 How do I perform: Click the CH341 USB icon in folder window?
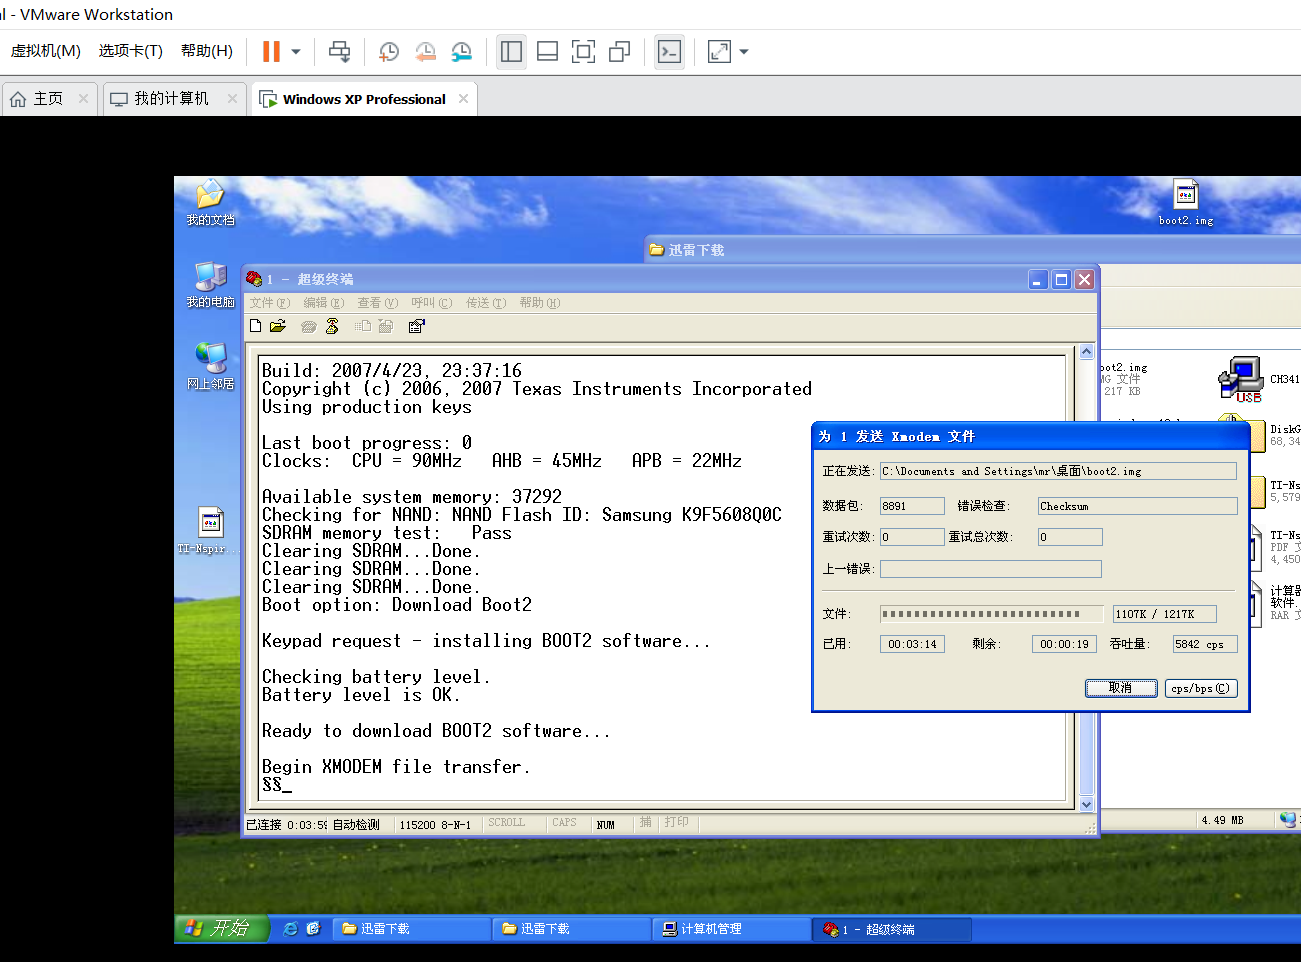[1241, 379]
